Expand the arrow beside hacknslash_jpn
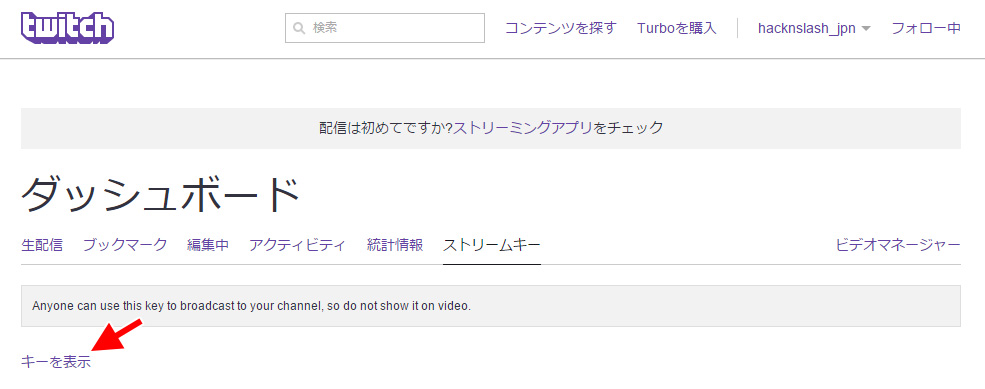This screenshot has width=985, height=389. [x=866, y=29]
